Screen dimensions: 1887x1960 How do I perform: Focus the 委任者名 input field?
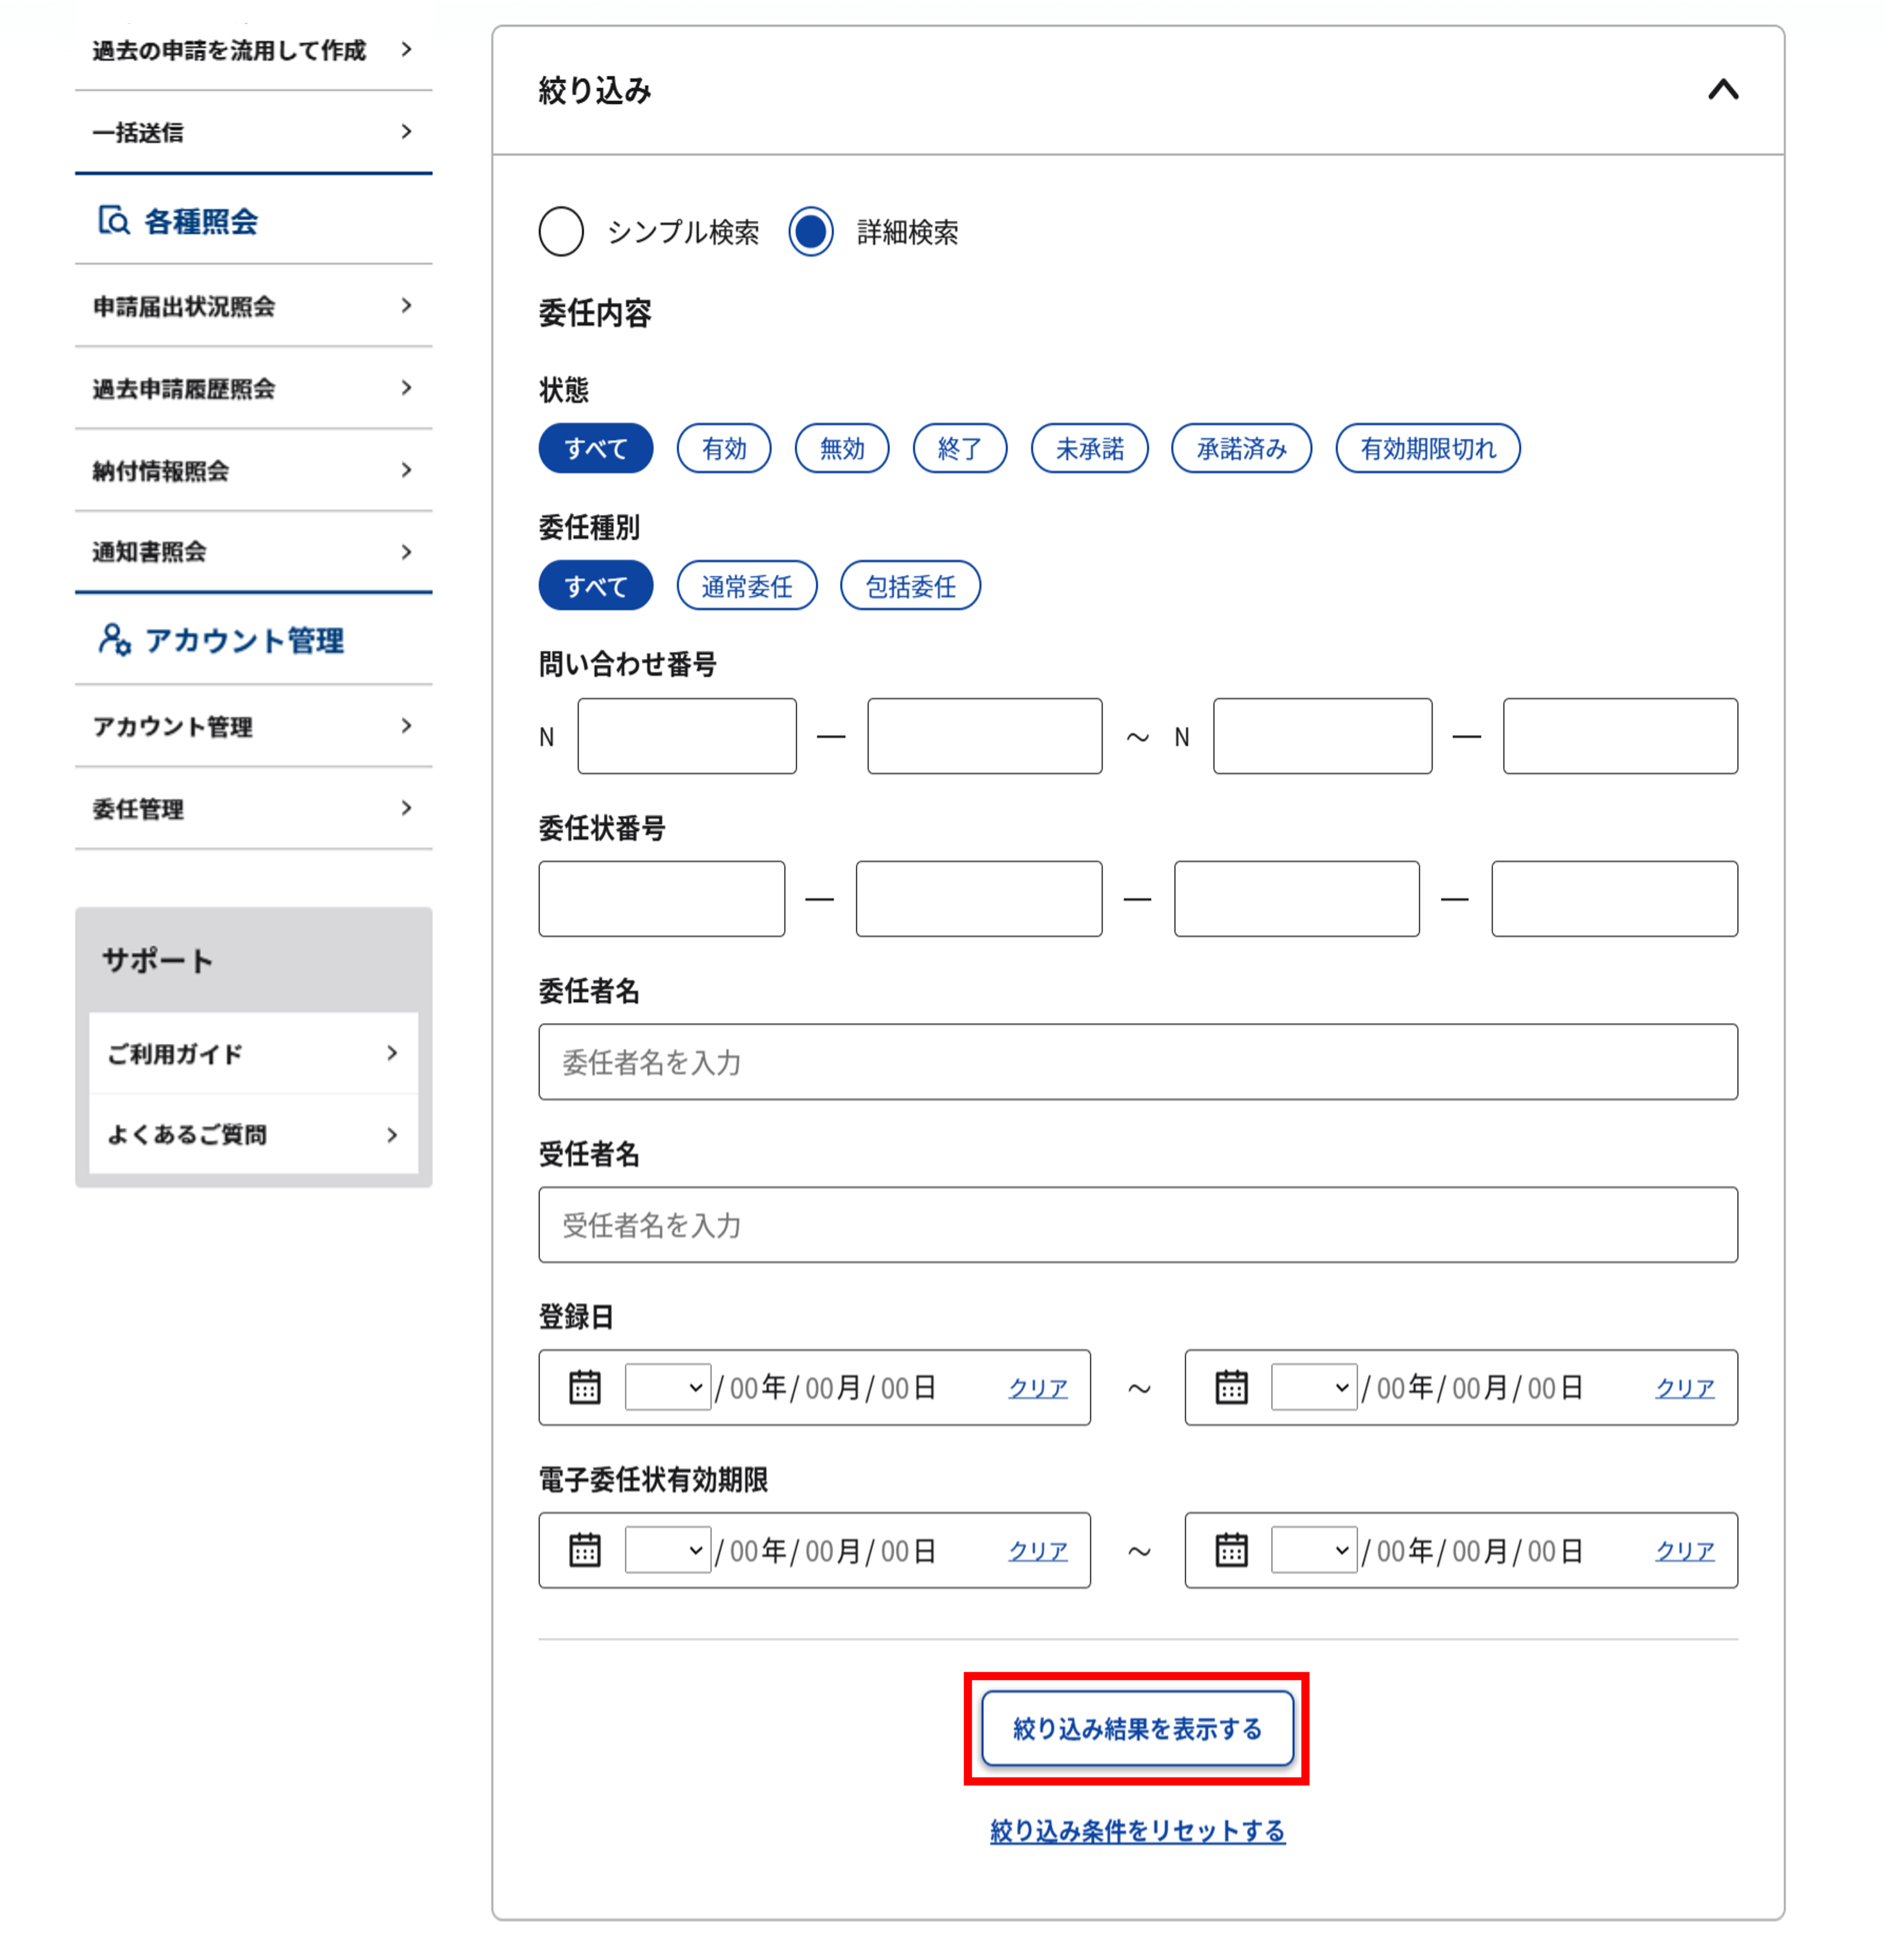click(x=1138, y=1062)
